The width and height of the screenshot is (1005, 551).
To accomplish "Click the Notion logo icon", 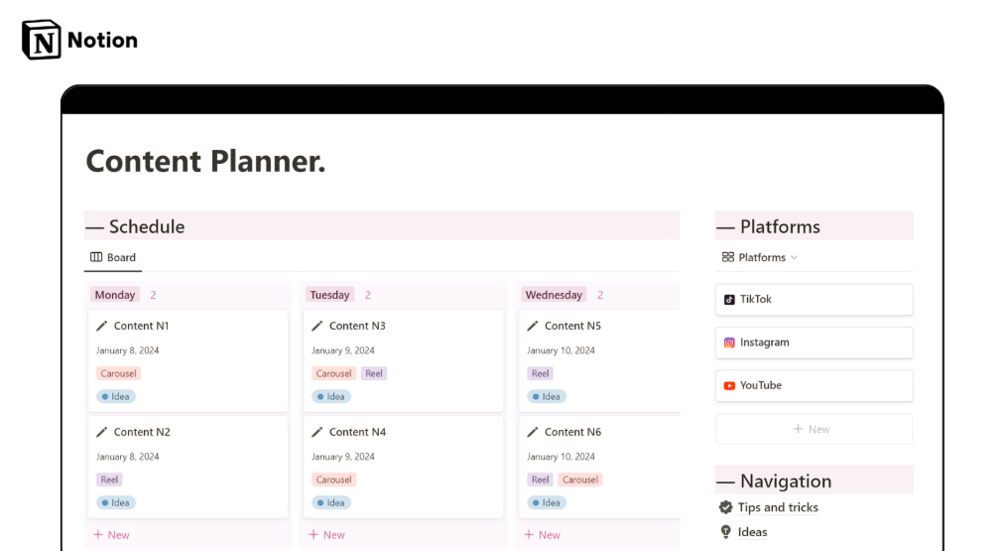I will (42, 40).
